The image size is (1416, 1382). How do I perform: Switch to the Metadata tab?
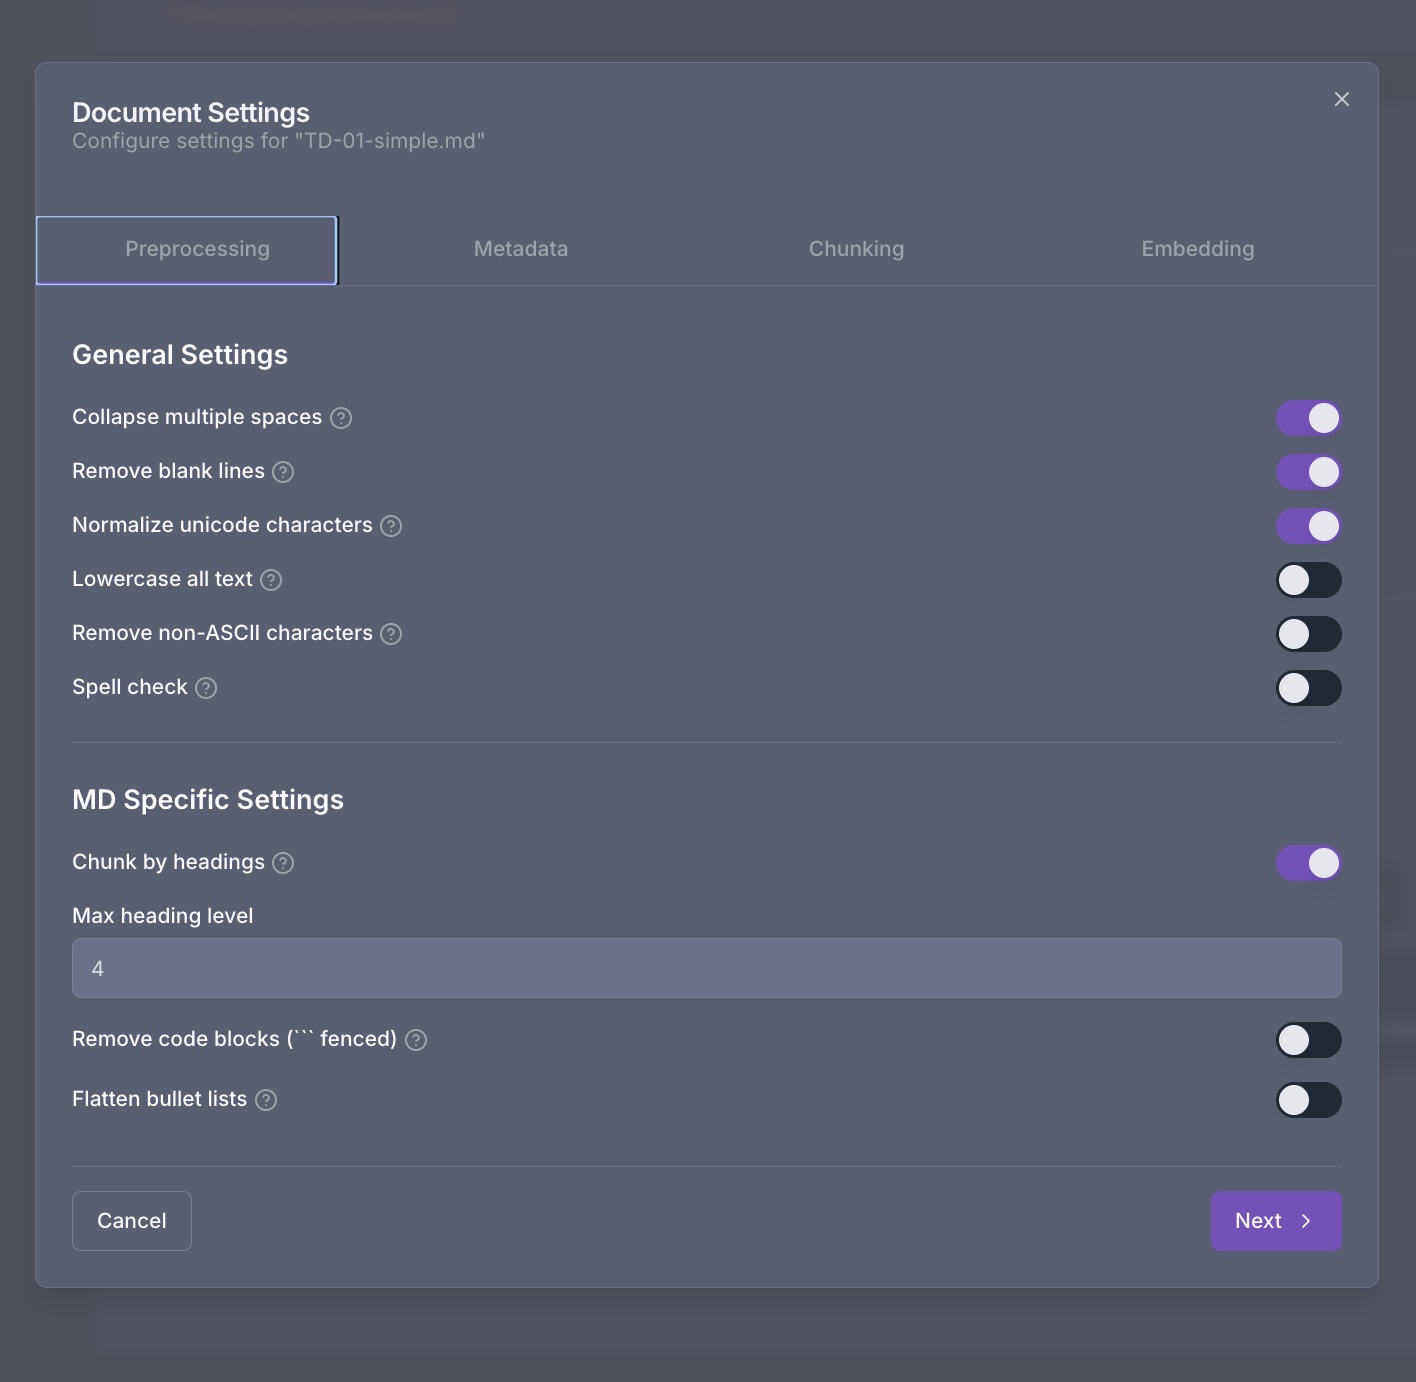pos(520,249)
